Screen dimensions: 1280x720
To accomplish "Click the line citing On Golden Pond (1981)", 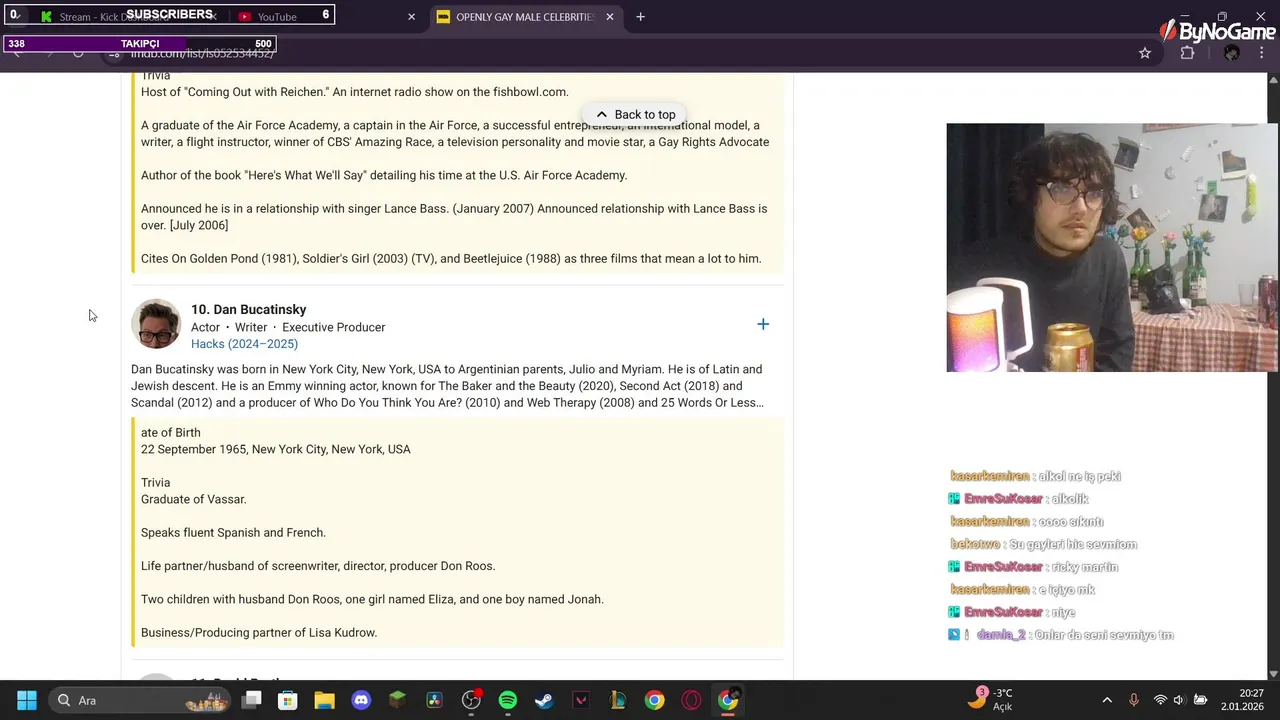I will click(x=451, y=259).
